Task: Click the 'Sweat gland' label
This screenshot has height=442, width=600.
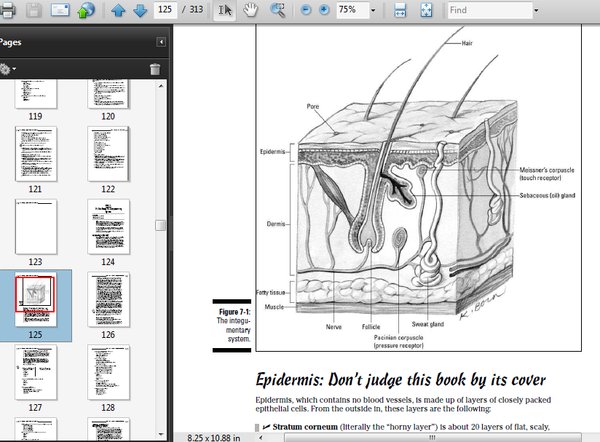Action: pyautogui.click(x=428, y=324)
